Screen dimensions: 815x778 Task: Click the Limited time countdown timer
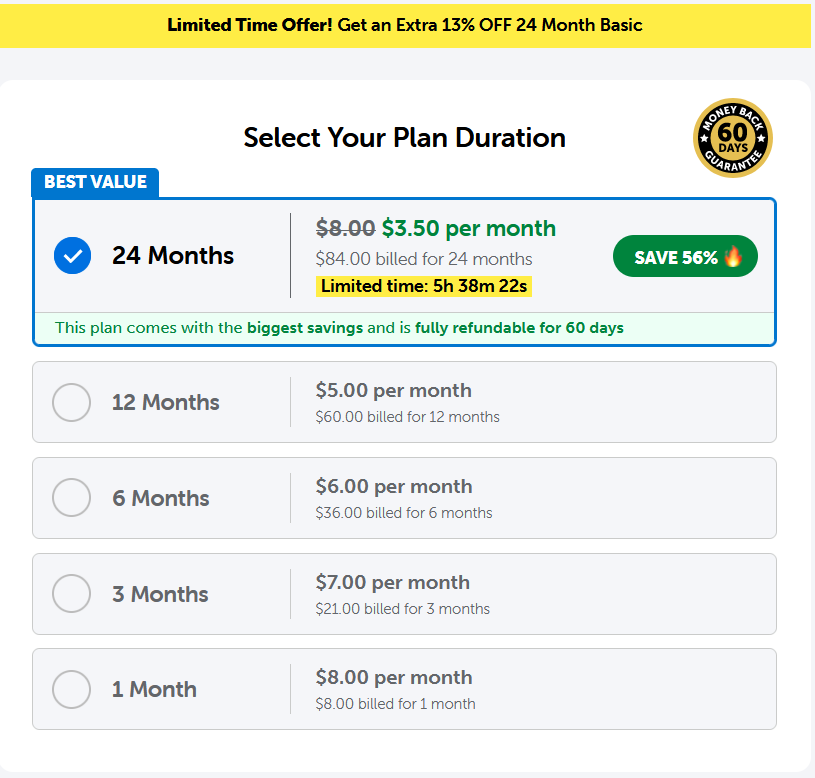point(424,287)
